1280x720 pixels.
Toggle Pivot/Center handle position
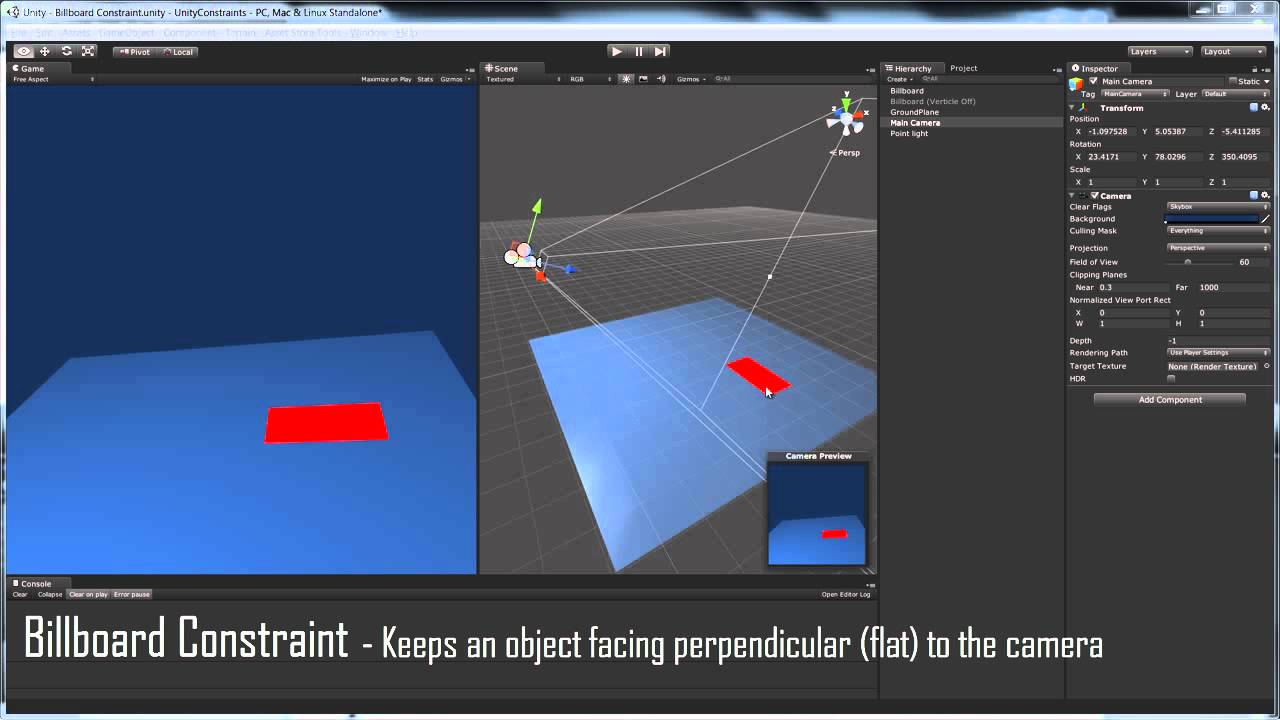[133, 52]
